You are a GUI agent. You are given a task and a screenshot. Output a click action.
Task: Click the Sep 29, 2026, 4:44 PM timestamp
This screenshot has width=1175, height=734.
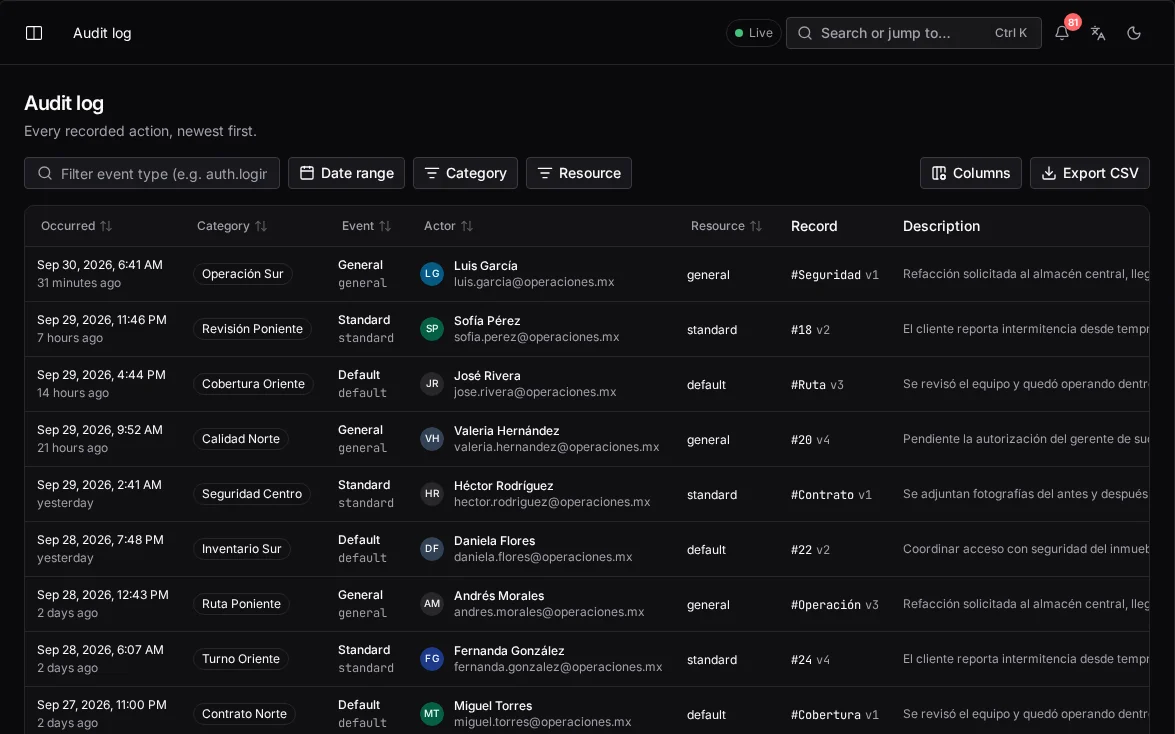pos(101,375)
